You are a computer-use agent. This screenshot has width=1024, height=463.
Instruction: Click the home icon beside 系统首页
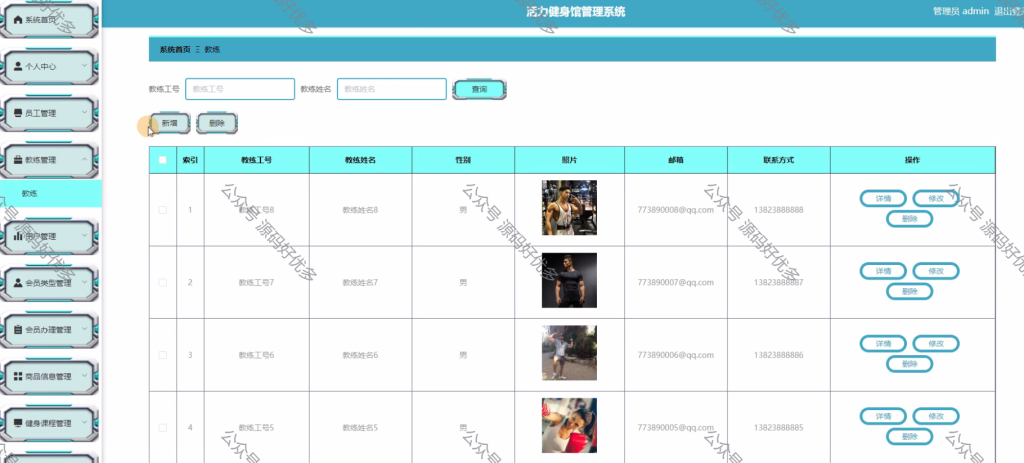[18, 20]
